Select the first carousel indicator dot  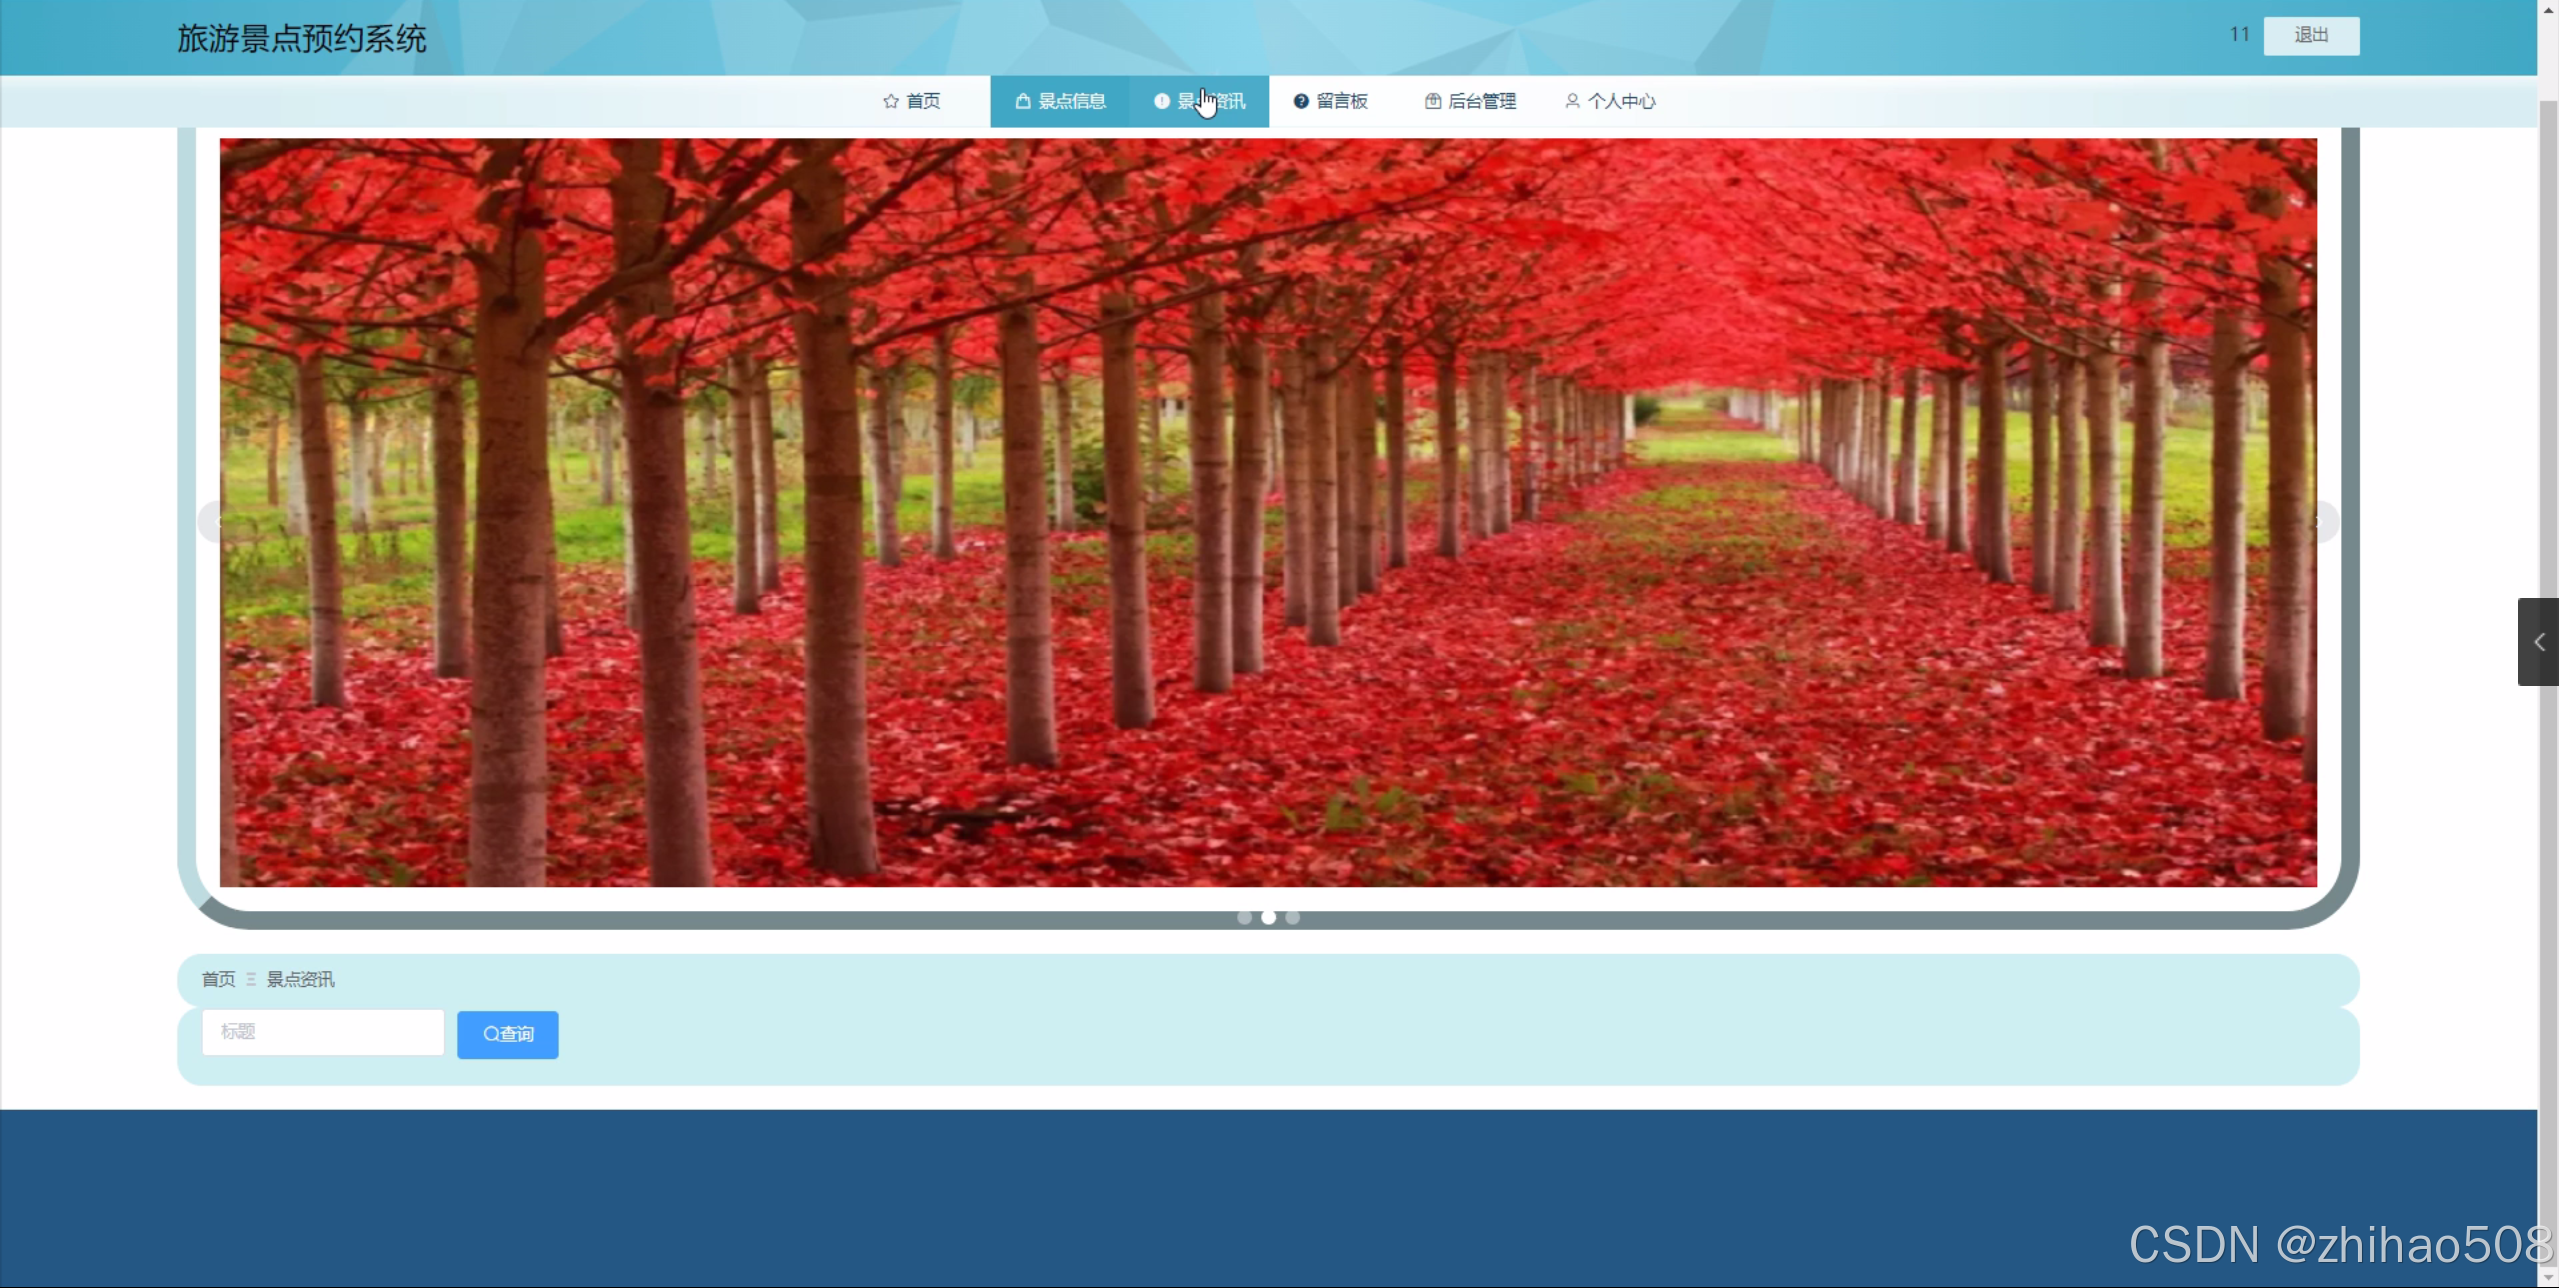point(1244,917)
